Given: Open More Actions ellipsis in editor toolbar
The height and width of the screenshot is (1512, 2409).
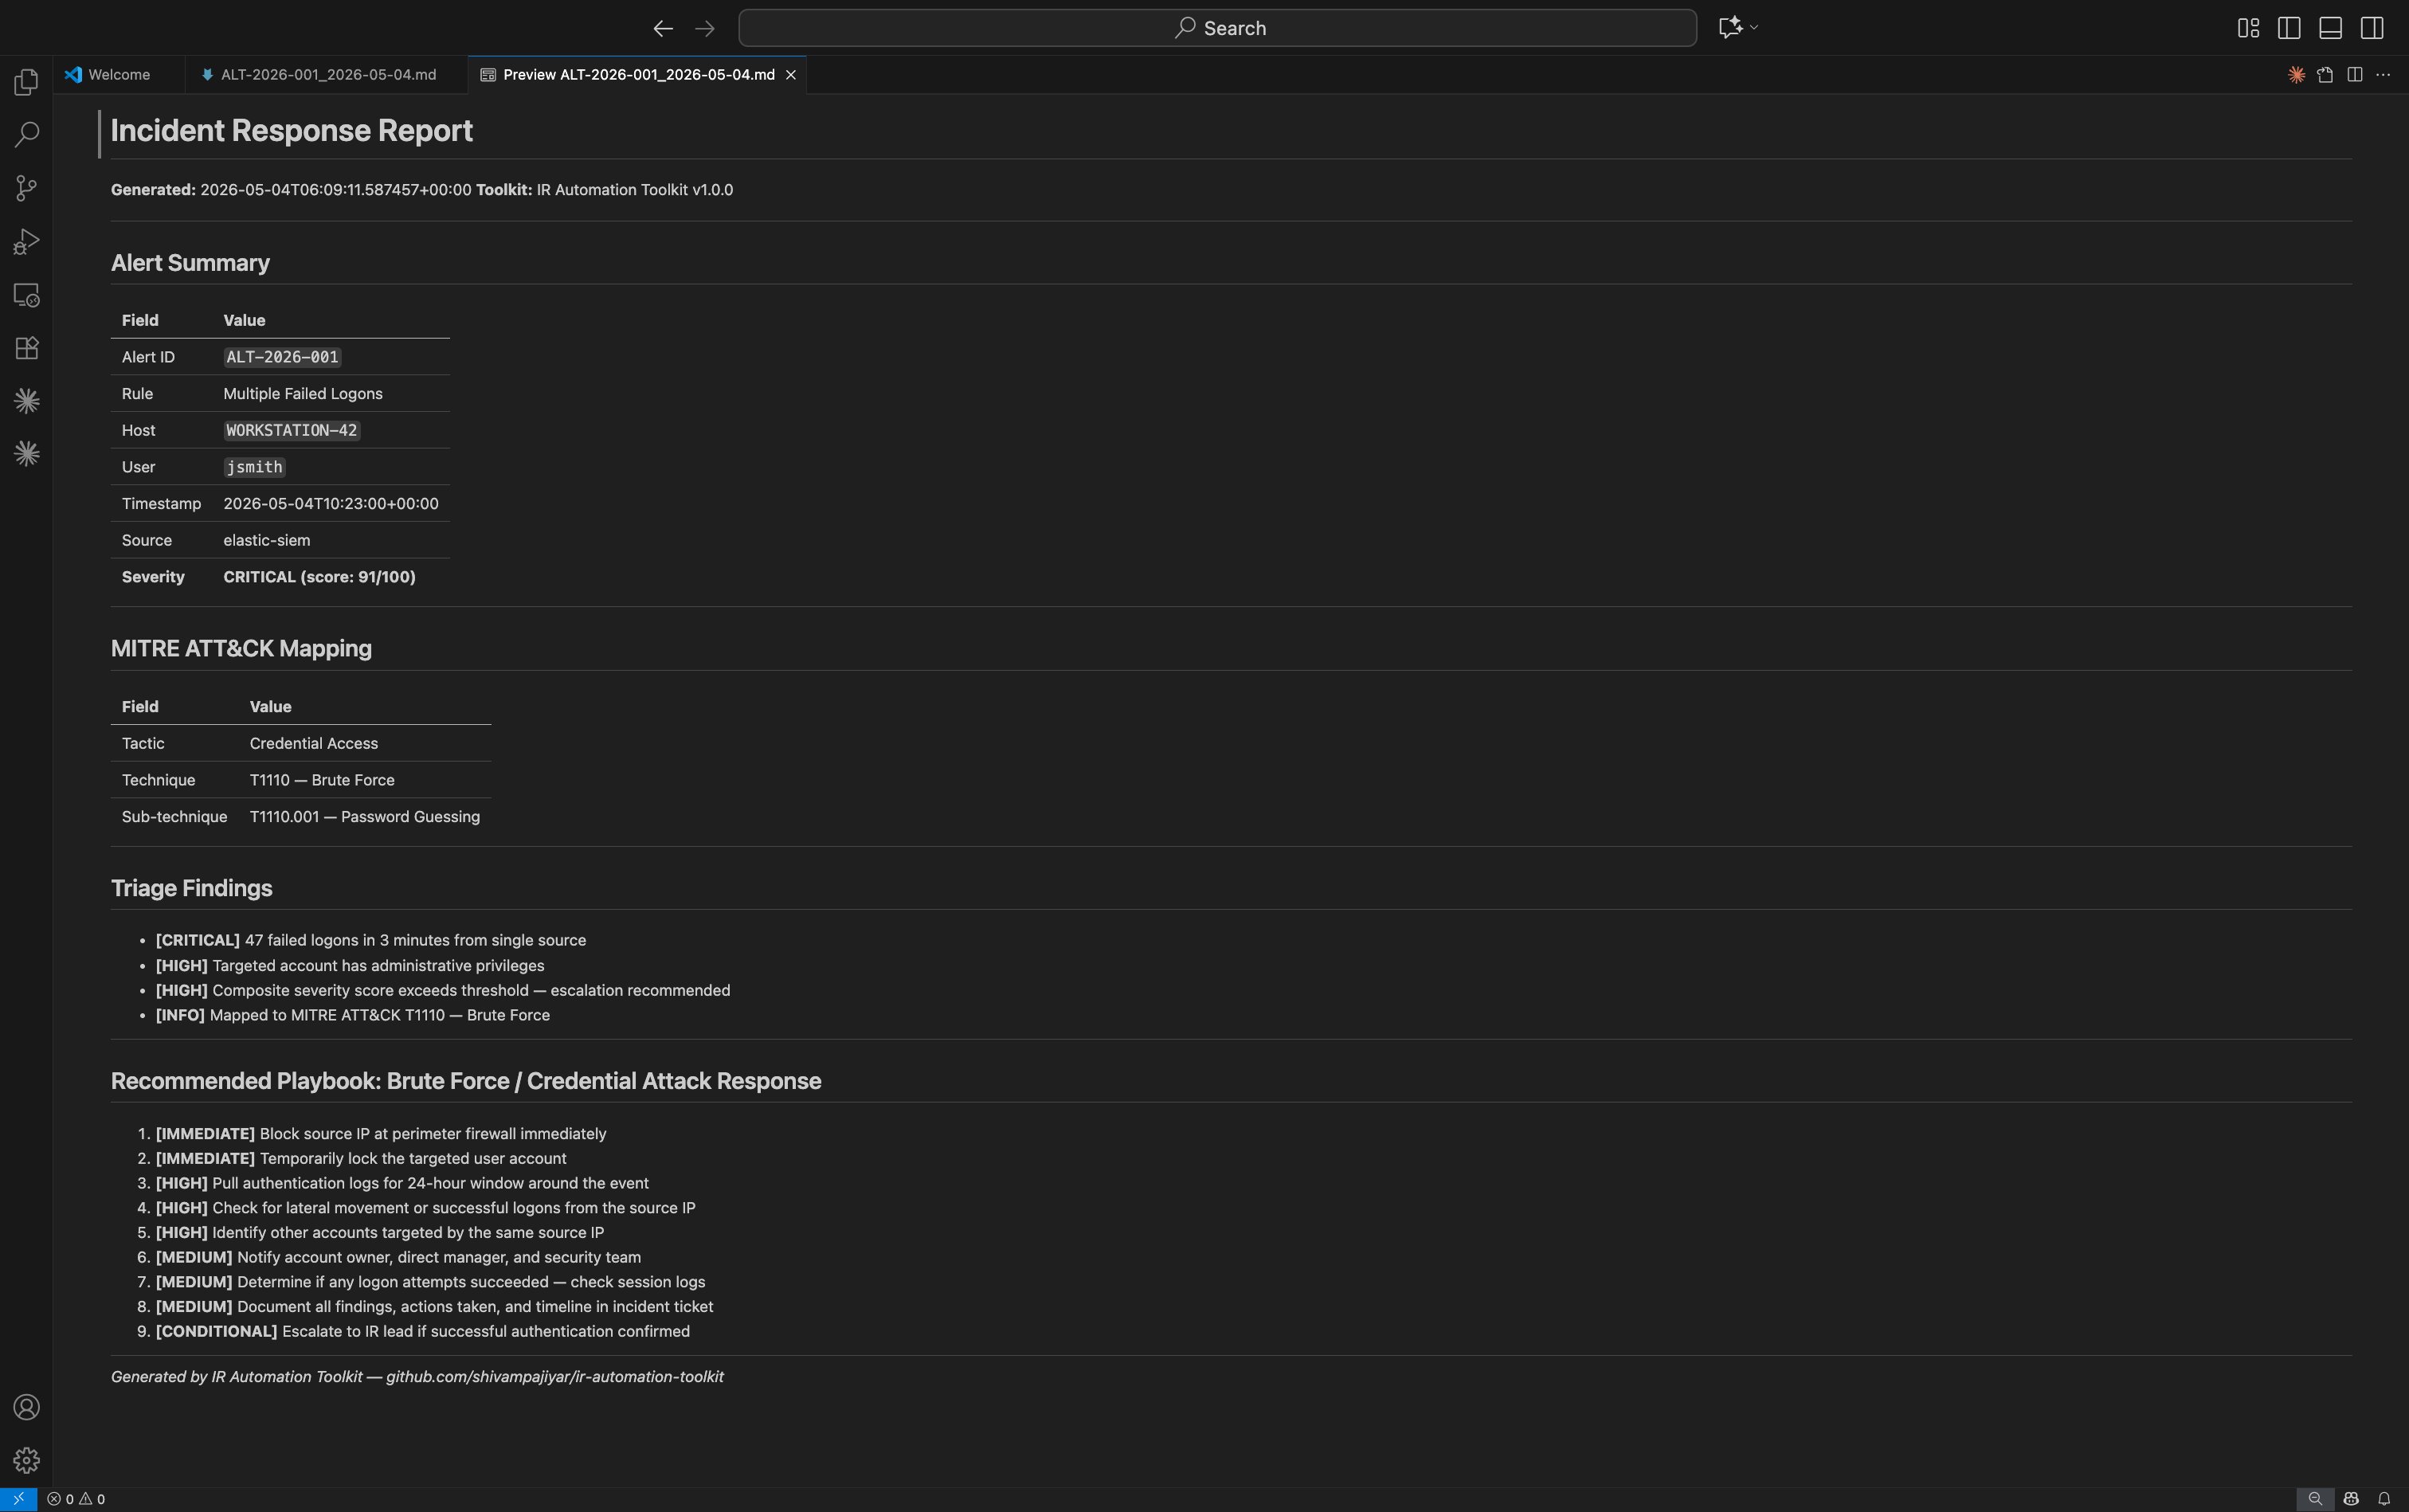Looking at the screenshot, I should pos(2383,75).
